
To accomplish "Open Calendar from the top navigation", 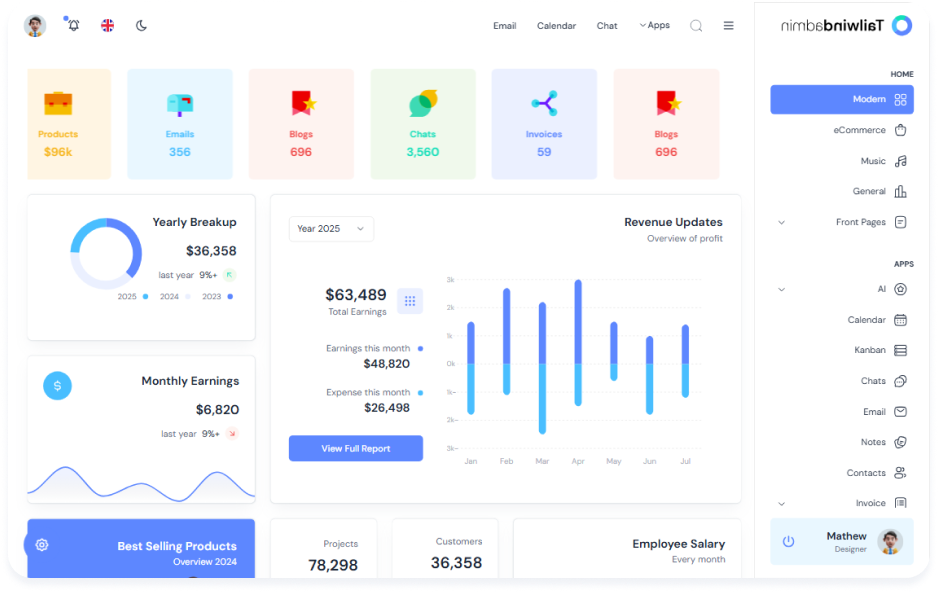I will pyautogui.click(x=556, y=26).
